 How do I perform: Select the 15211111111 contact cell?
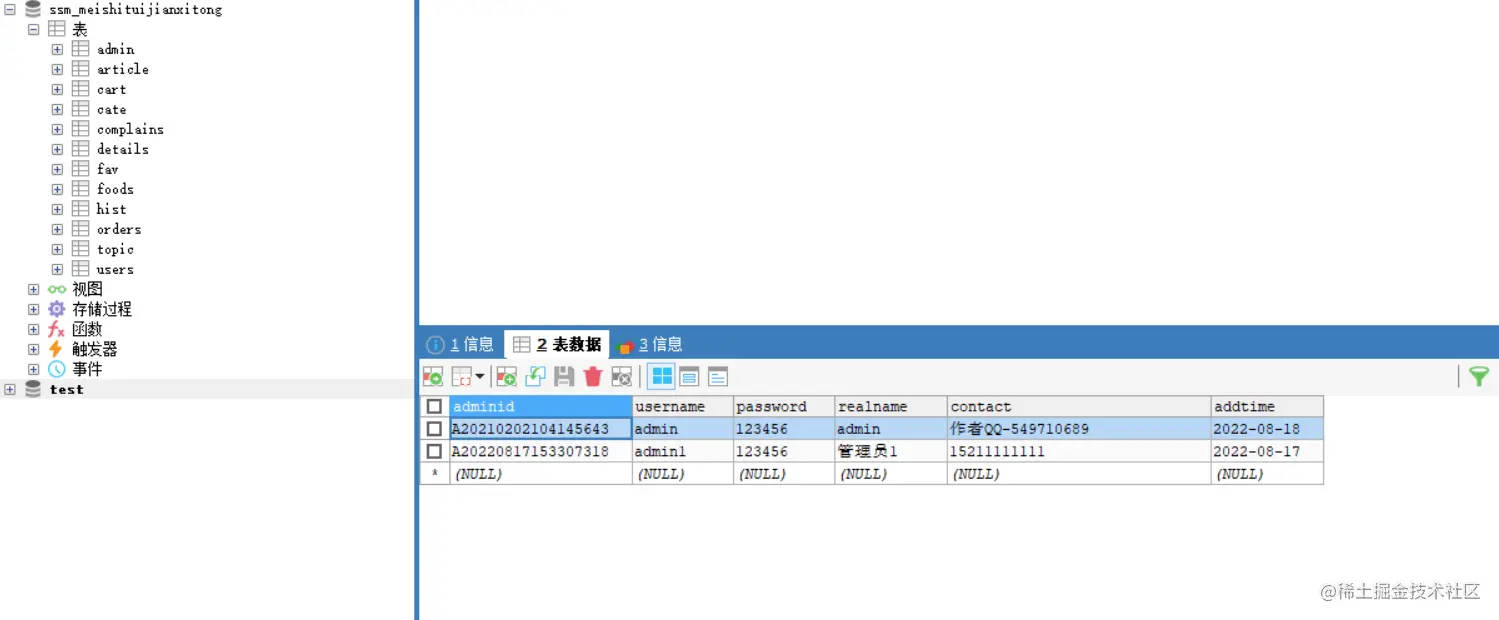pos(1079,451)
